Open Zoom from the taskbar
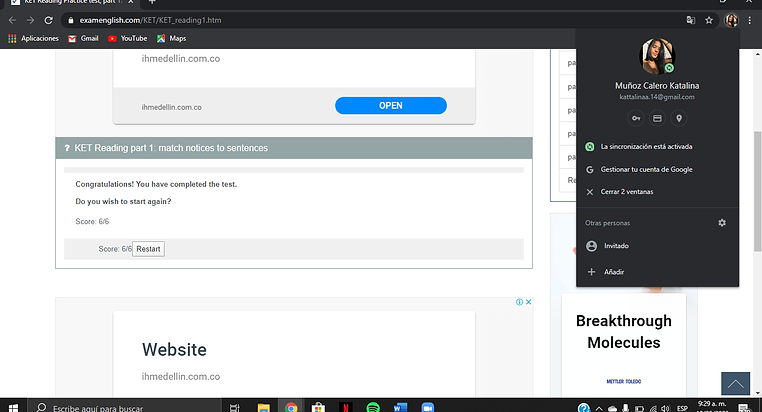Screen dimensions: 762x412 coord(427,407)
